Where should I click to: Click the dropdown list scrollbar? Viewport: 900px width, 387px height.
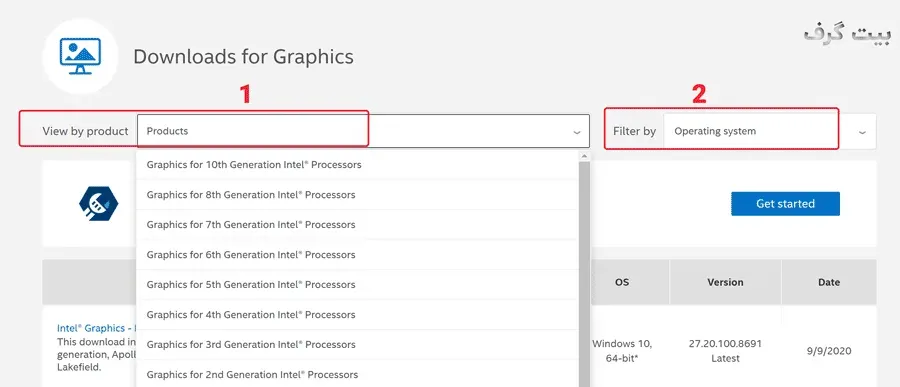tap(584, 274)
